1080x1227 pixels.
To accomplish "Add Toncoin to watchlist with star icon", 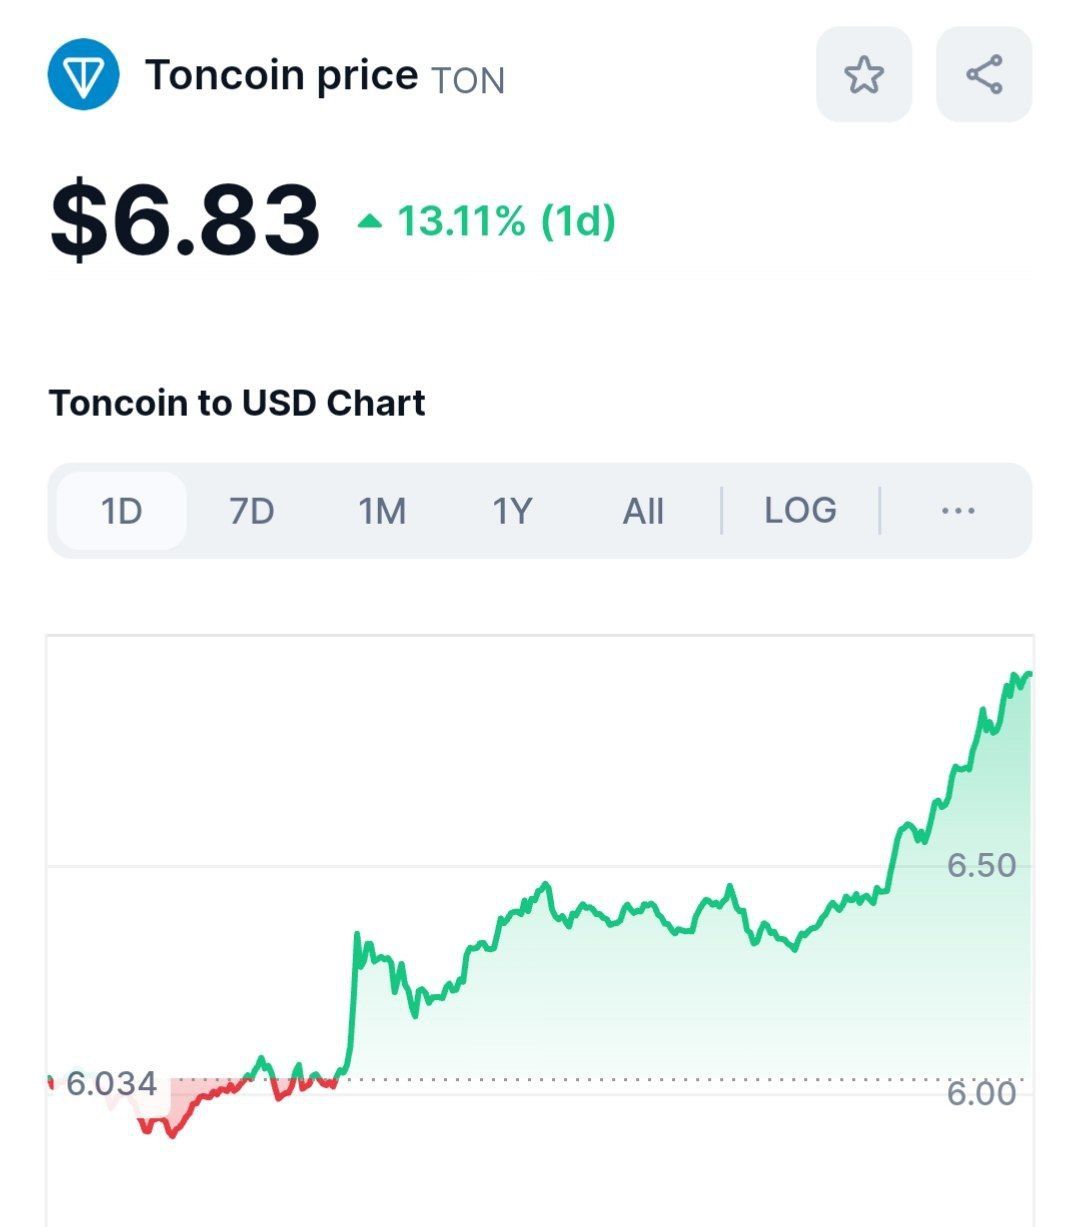I will coord(864,75).
